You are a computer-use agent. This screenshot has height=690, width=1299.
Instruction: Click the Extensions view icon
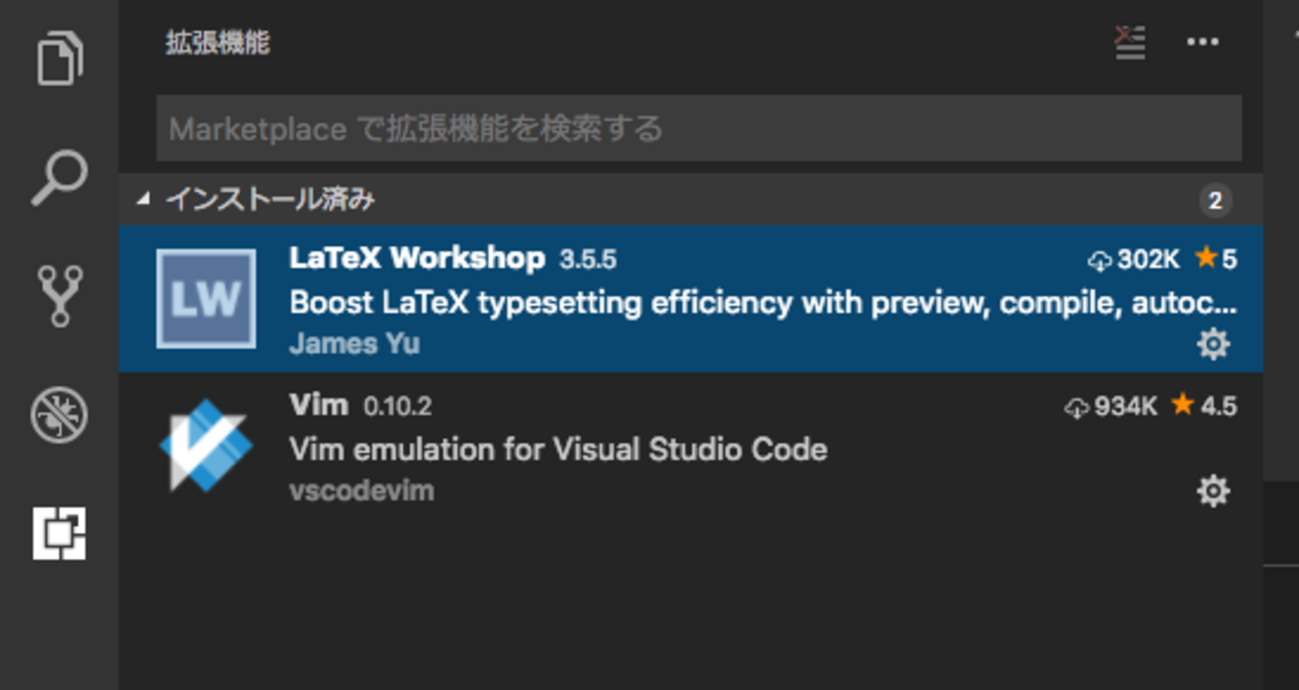click(x=59, y=533)
